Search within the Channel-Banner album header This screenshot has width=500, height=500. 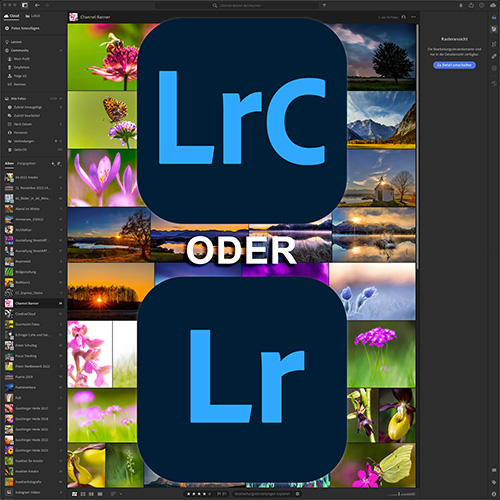[404, 17]
